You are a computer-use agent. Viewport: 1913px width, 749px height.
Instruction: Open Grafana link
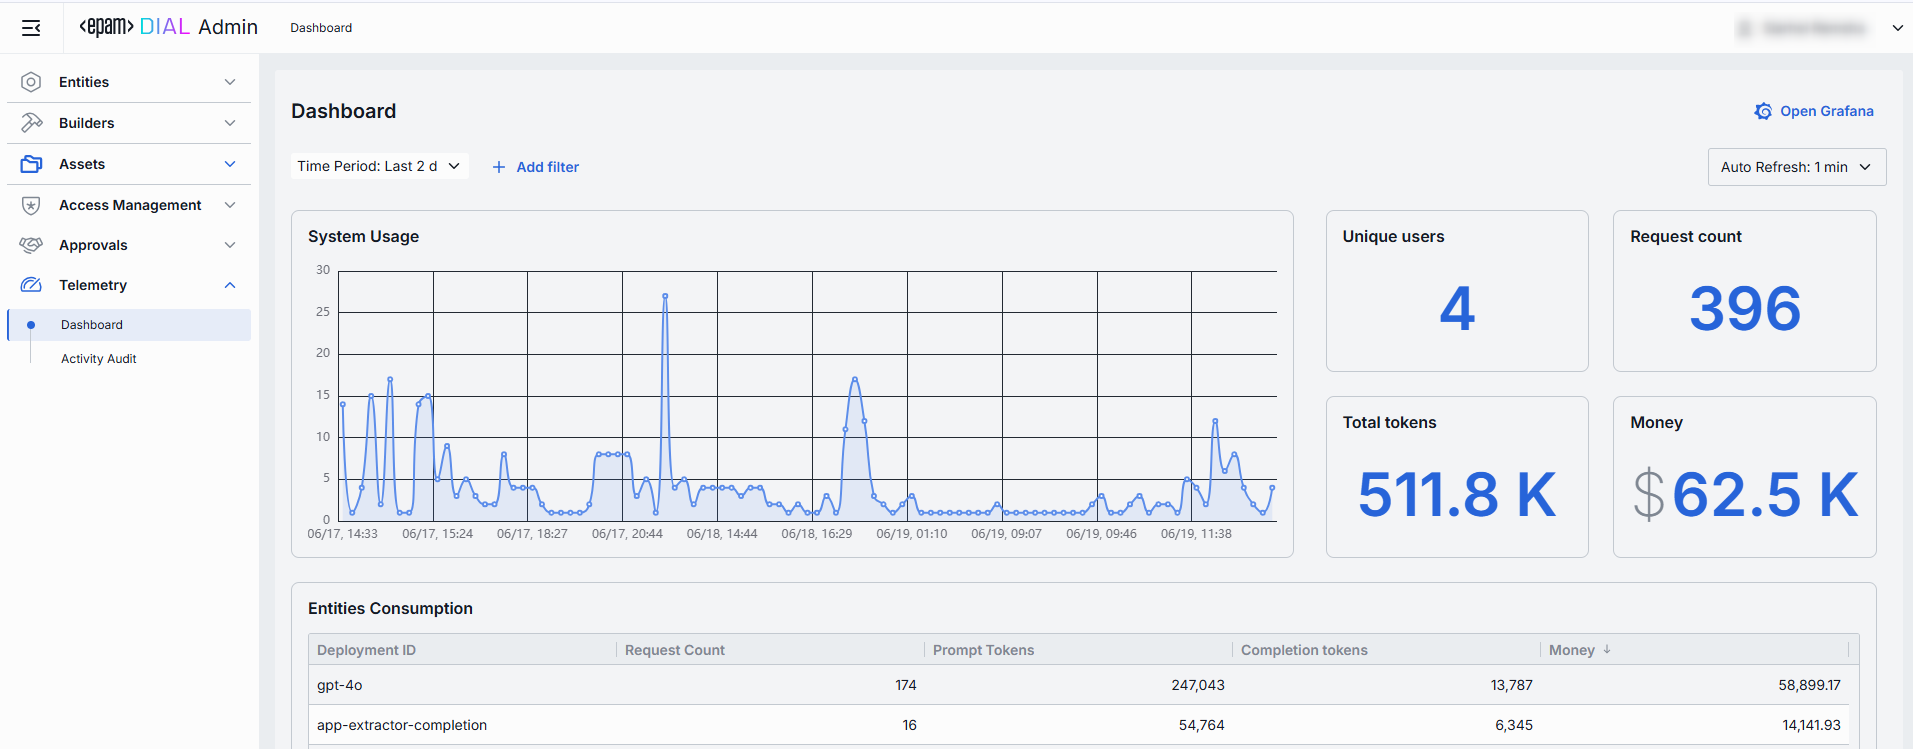[1826, 111]
